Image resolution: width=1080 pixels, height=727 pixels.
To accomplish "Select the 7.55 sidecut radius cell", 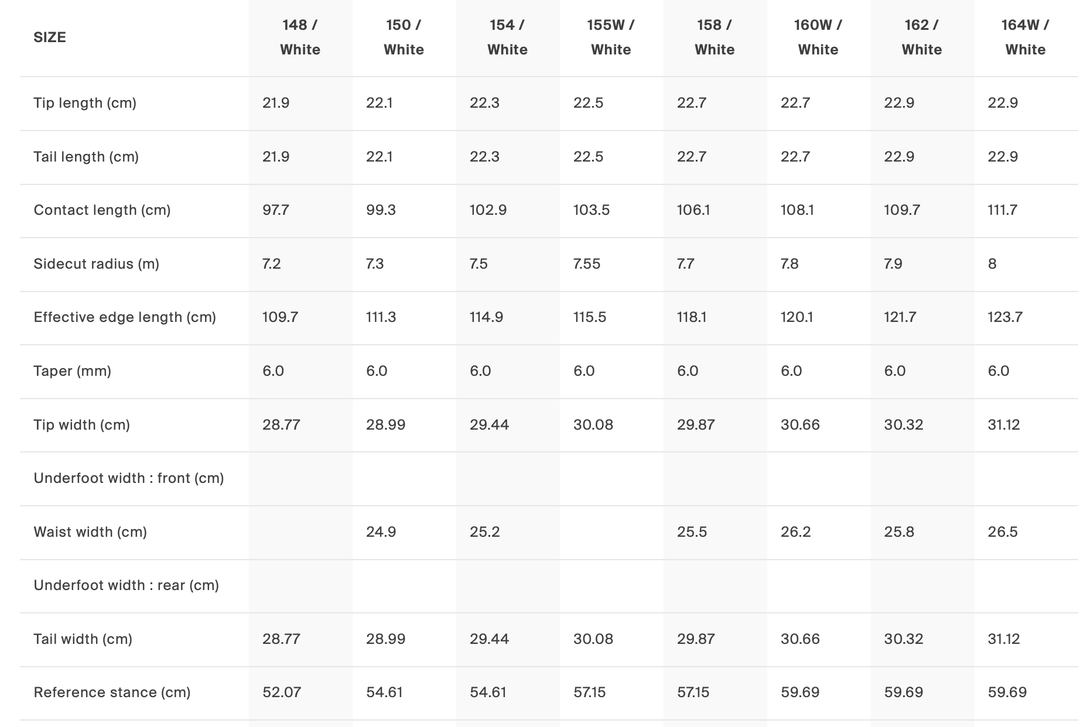I will pyautogui.click(x=587, y=264).
